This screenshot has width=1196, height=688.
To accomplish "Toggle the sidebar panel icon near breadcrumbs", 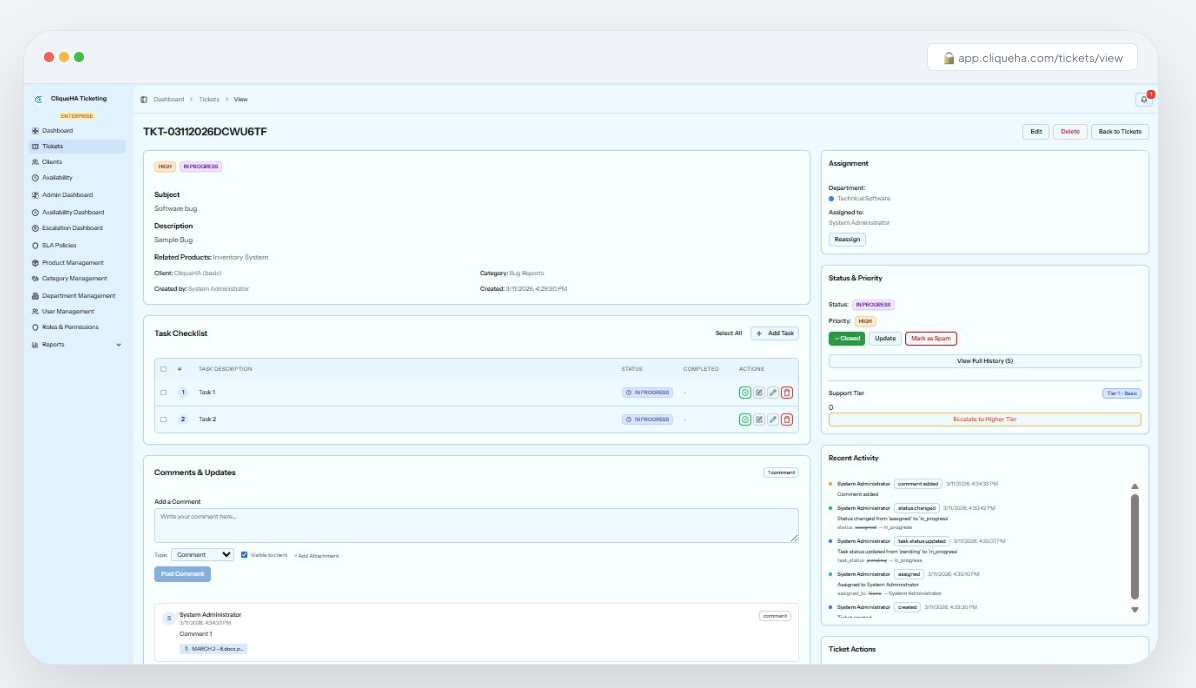I will coord(144,100).
